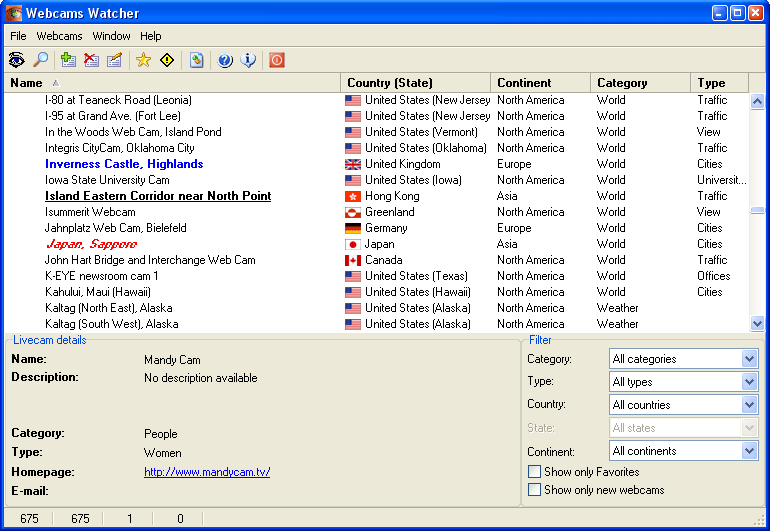Select Integris CityCam, Oklahoma City
The width and height of the screenshot is (770, 531).
(120, 148)
